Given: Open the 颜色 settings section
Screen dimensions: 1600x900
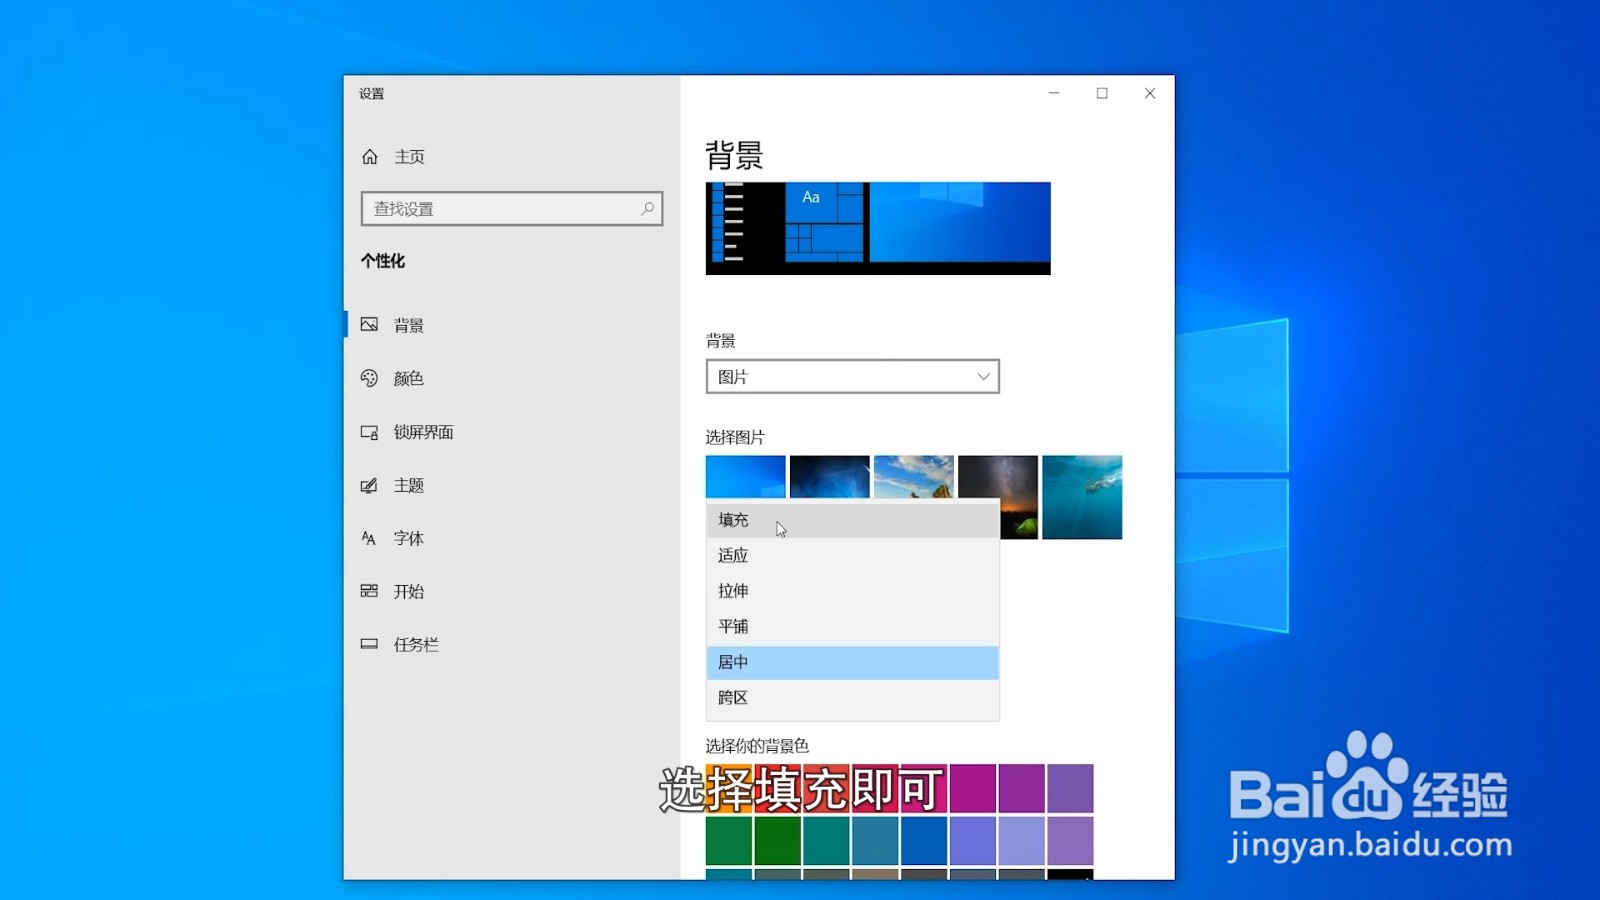Looking at the screenshot, I should coord(408,378).
